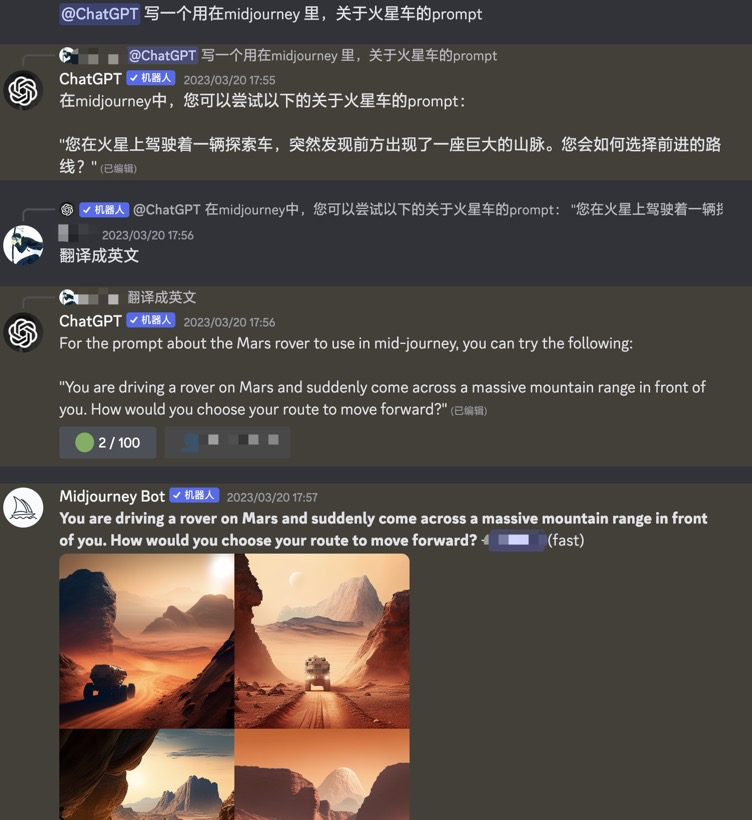The height and width of the screenshot is (820, 752).
Task: Open the Midjourney Bot username
Action: tap(112, 496)
